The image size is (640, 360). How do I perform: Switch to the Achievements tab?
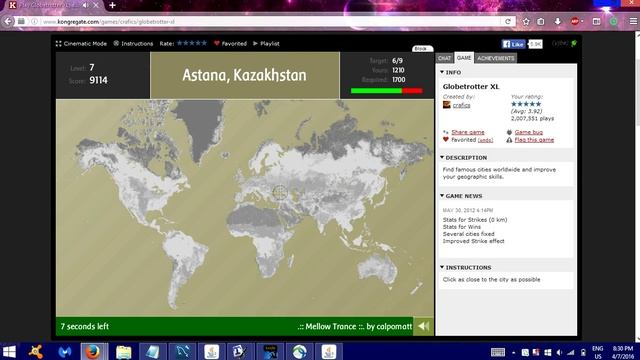(496, 58)
